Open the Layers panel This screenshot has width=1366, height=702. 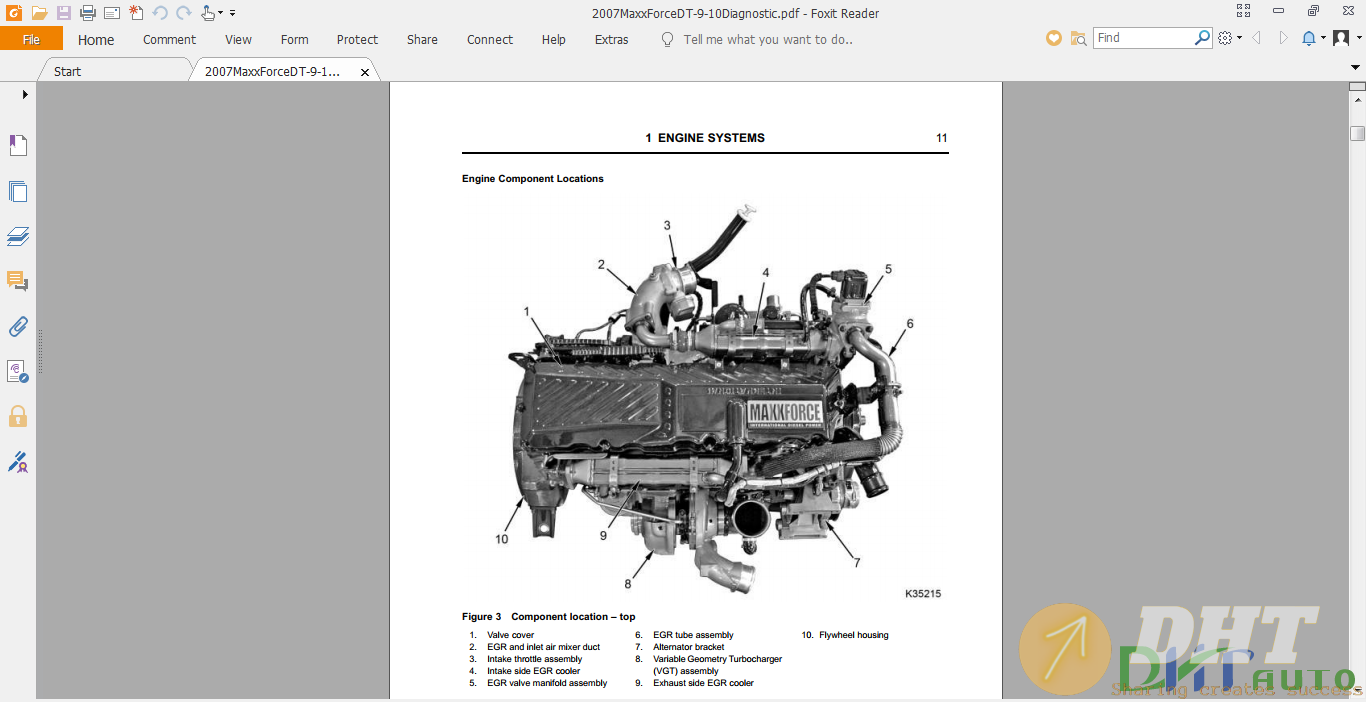click(18, 237)
